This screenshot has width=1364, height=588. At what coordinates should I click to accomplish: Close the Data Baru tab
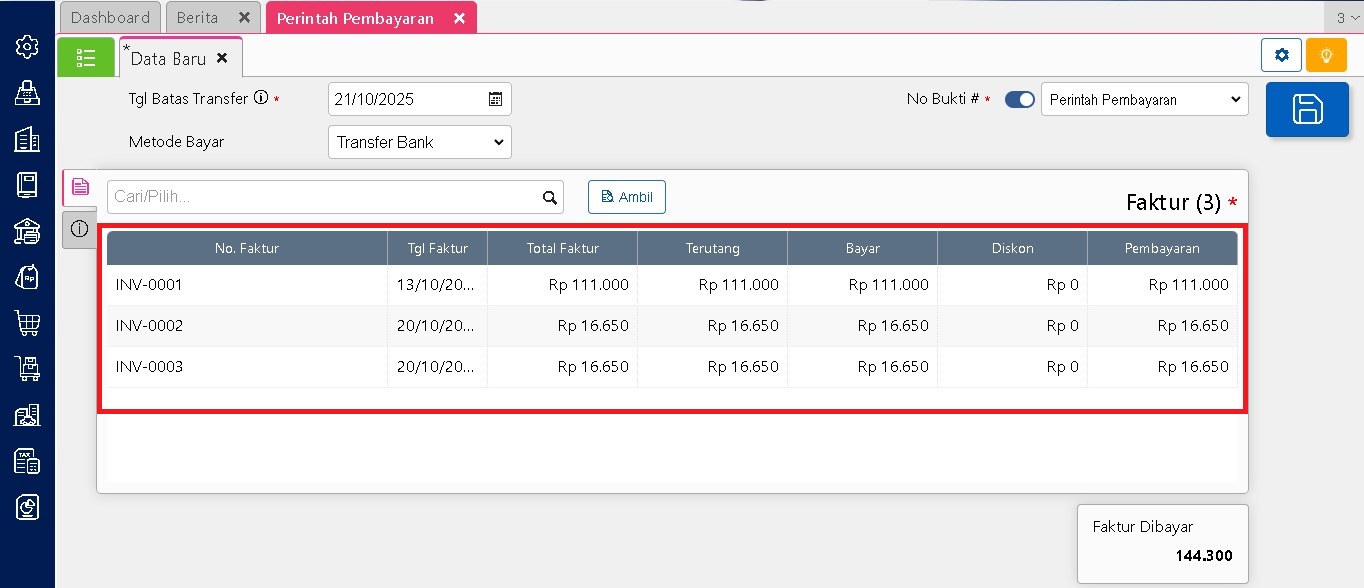(222, 59)
